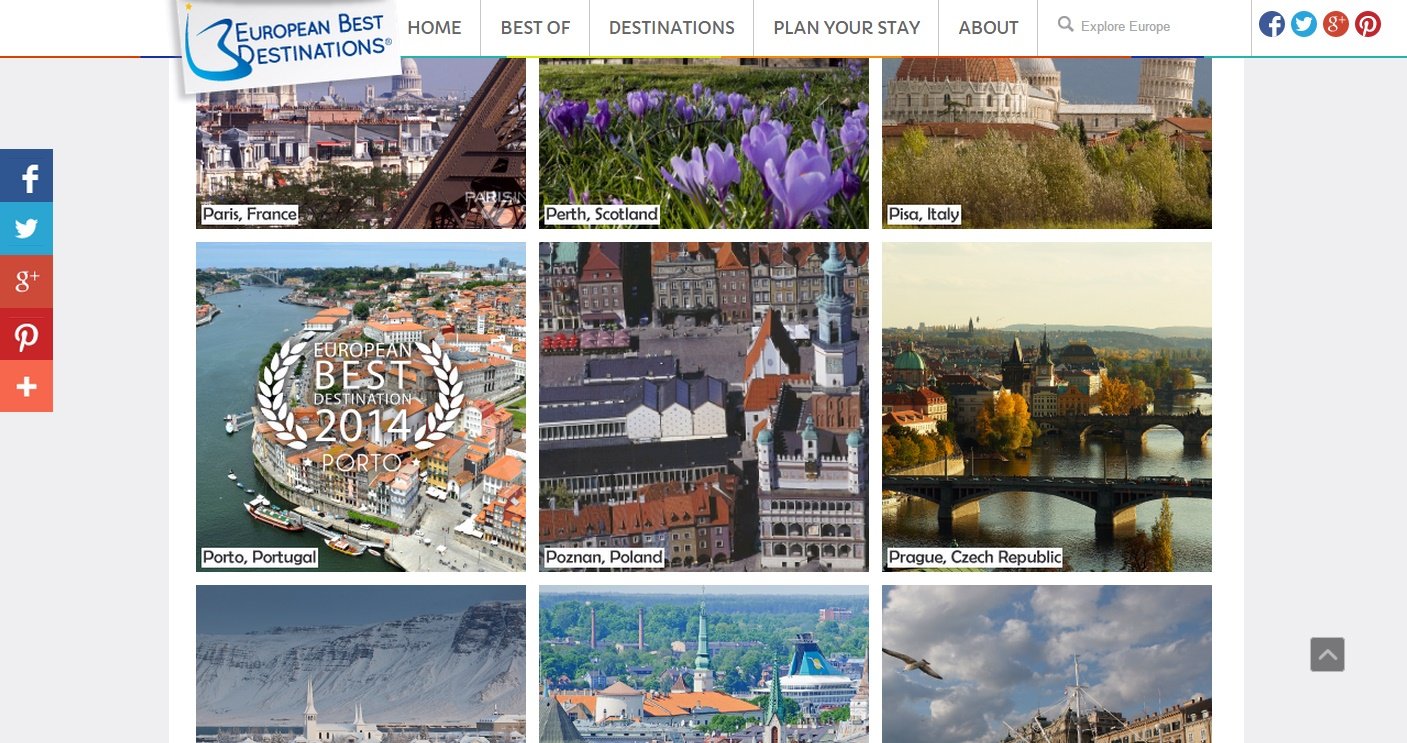1407x743 pixels.
Task: Click the scroll-to-top arrow button
Action: pyautogui.click(x=1327, y=655)
